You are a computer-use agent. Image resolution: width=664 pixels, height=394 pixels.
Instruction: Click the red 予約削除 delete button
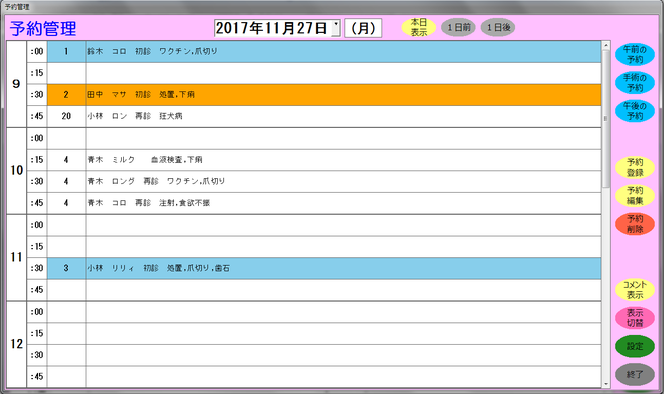(635, 224)
